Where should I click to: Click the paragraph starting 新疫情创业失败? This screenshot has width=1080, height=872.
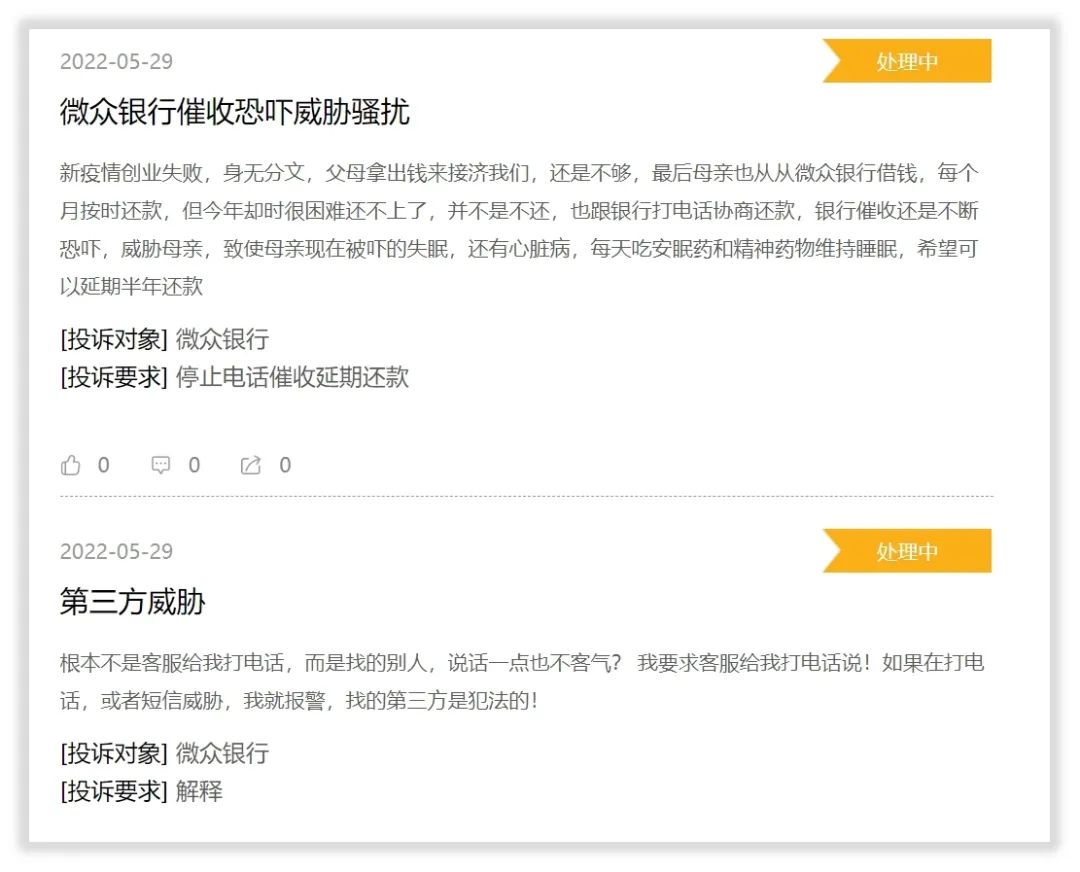pos(519,229)
